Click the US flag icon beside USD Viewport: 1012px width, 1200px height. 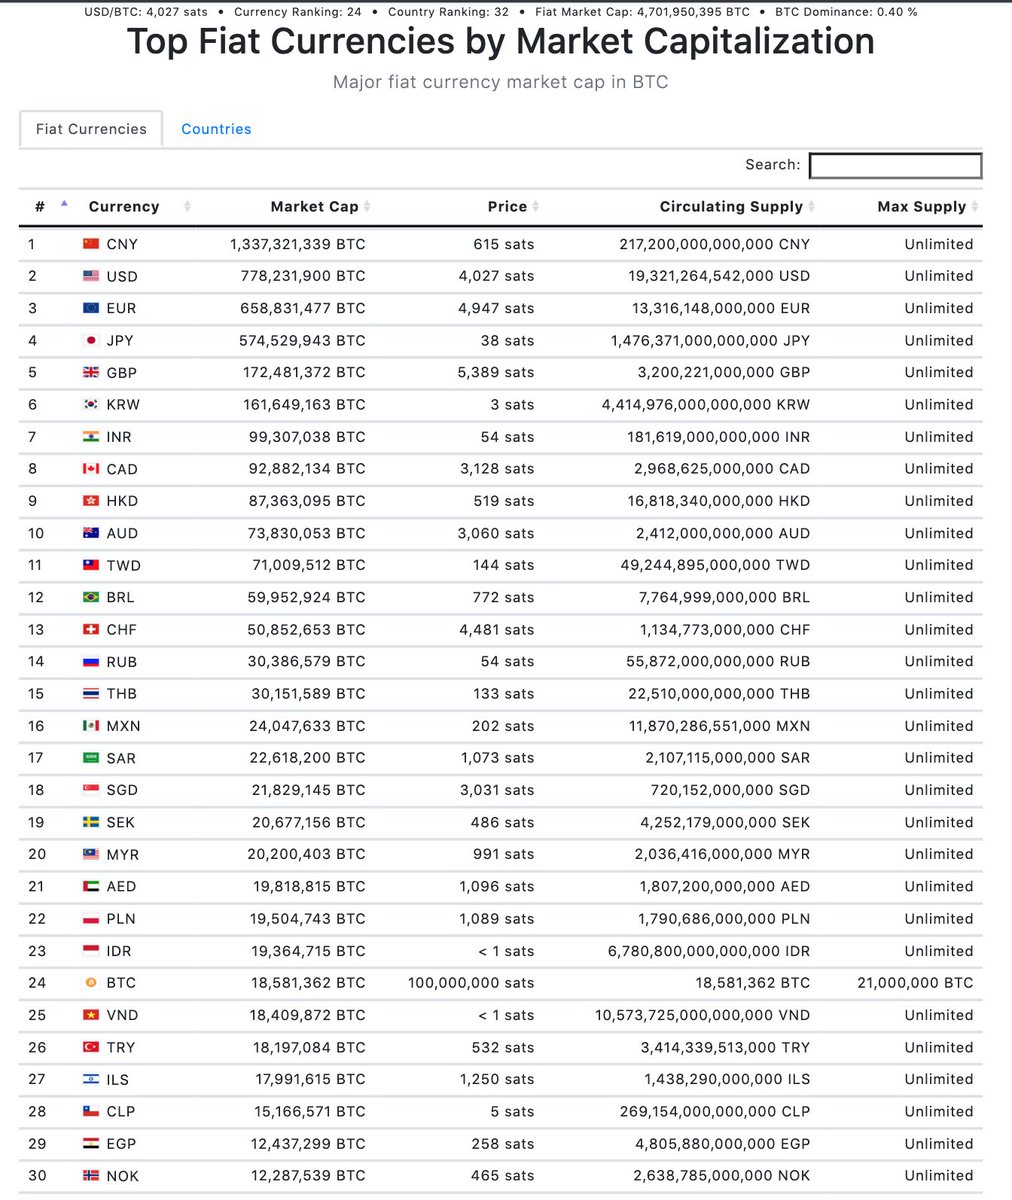(x=91, y=276)
